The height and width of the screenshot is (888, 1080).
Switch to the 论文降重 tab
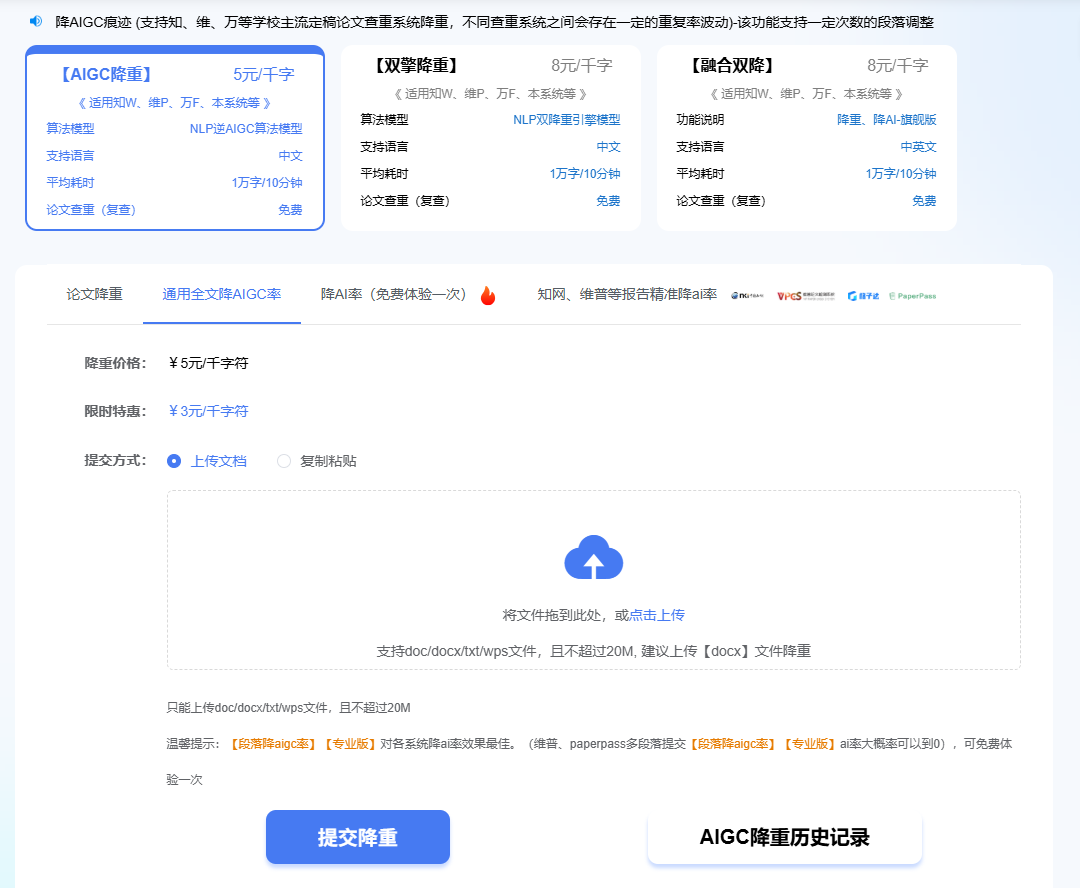[94, 294]
